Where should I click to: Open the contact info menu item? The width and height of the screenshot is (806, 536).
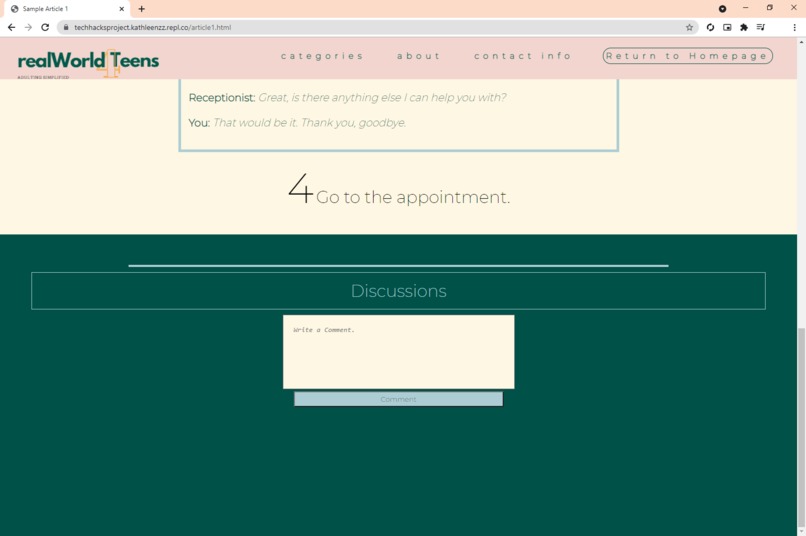tap(522, 56)
